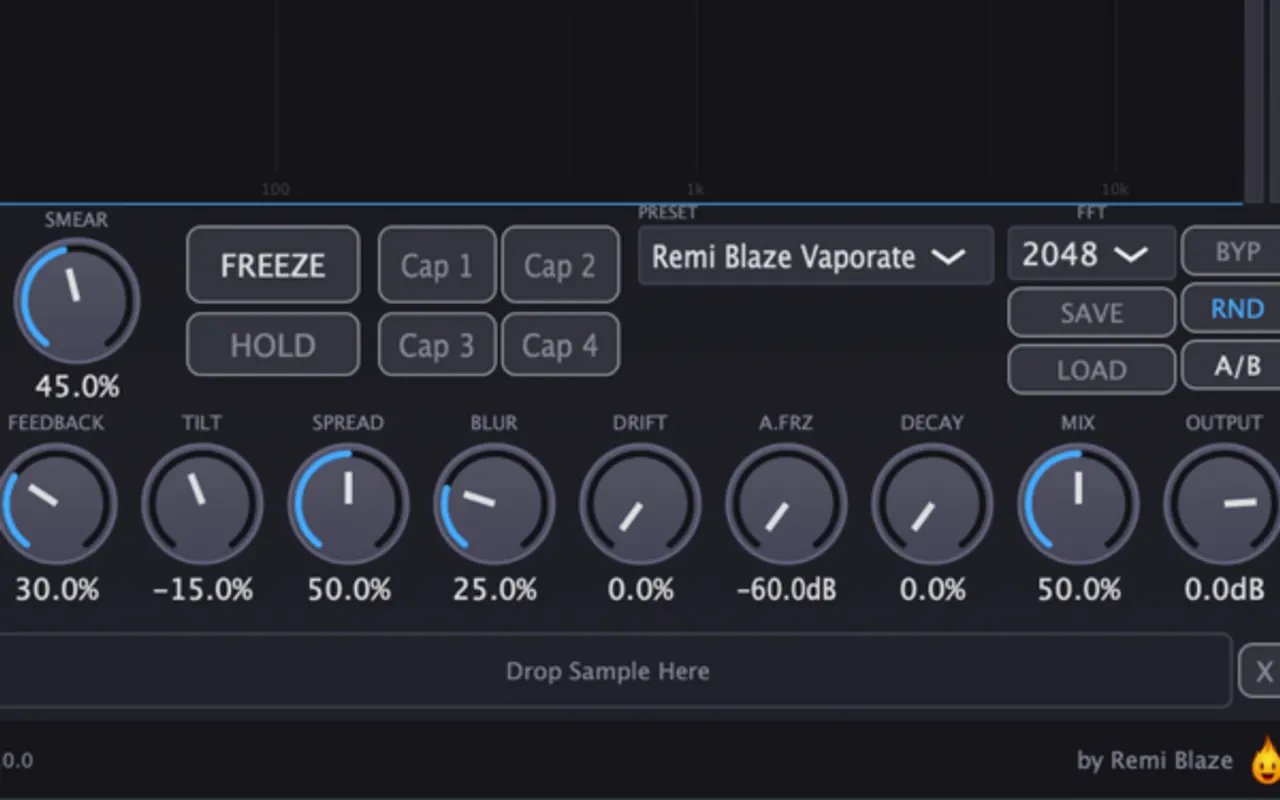Click the SMEAR knob

point(77,301)
